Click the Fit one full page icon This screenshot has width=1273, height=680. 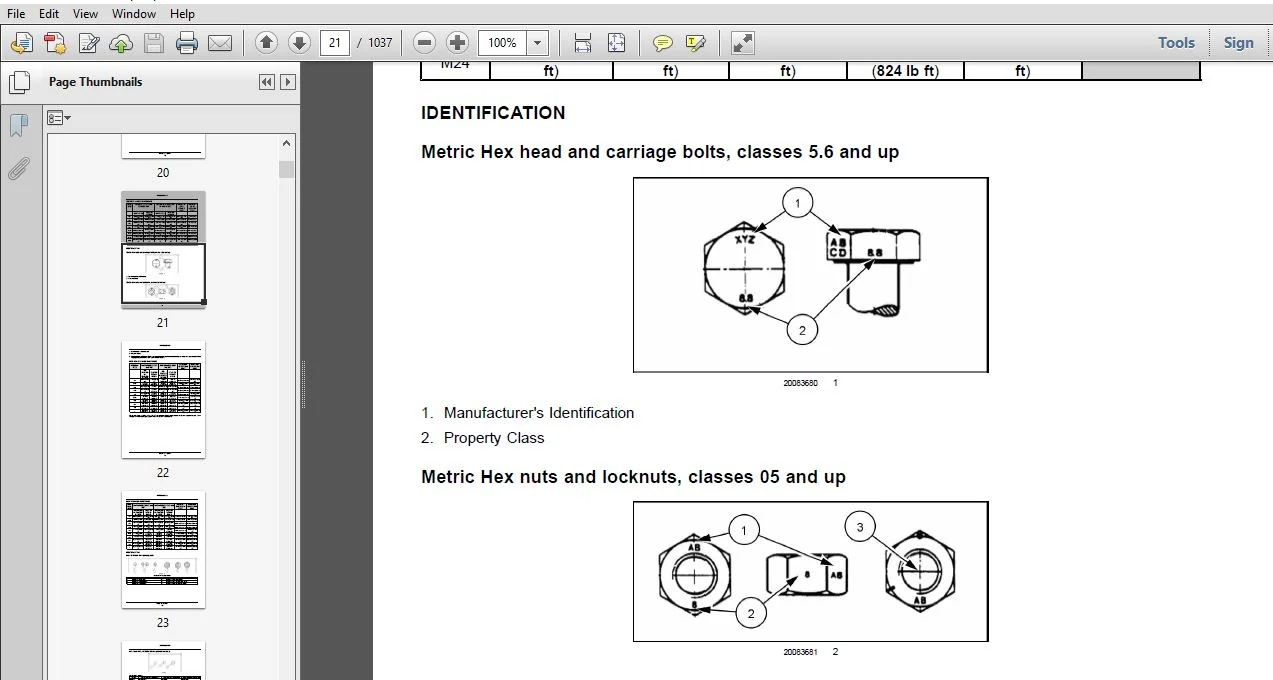click(616, 42)
